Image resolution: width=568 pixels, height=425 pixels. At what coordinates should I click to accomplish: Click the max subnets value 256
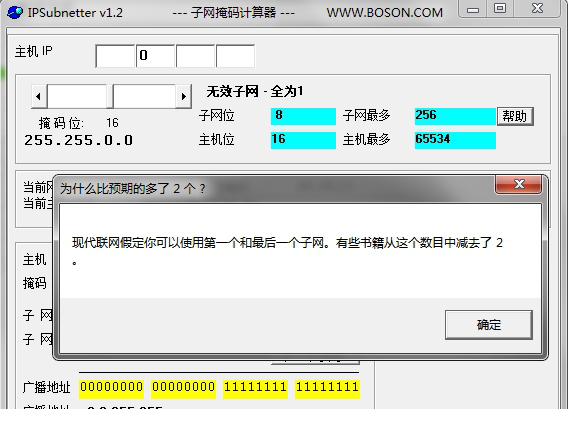(x=455, y=116)
